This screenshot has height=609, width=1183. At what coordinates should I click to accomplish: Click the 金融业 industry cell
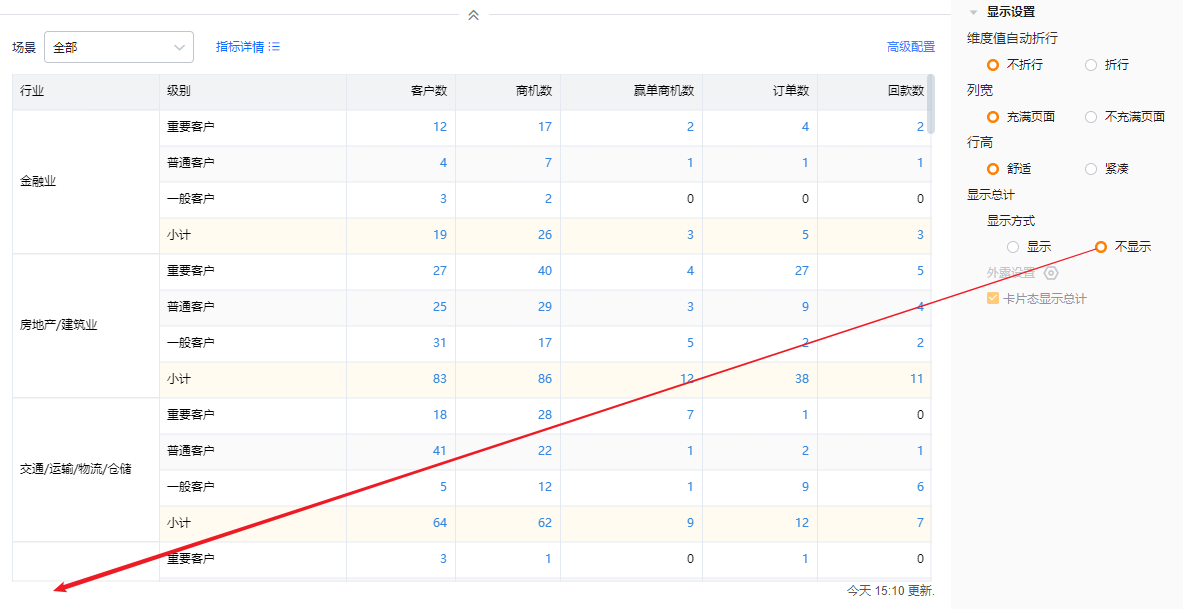pyautogui.click(x=40, y=182)
